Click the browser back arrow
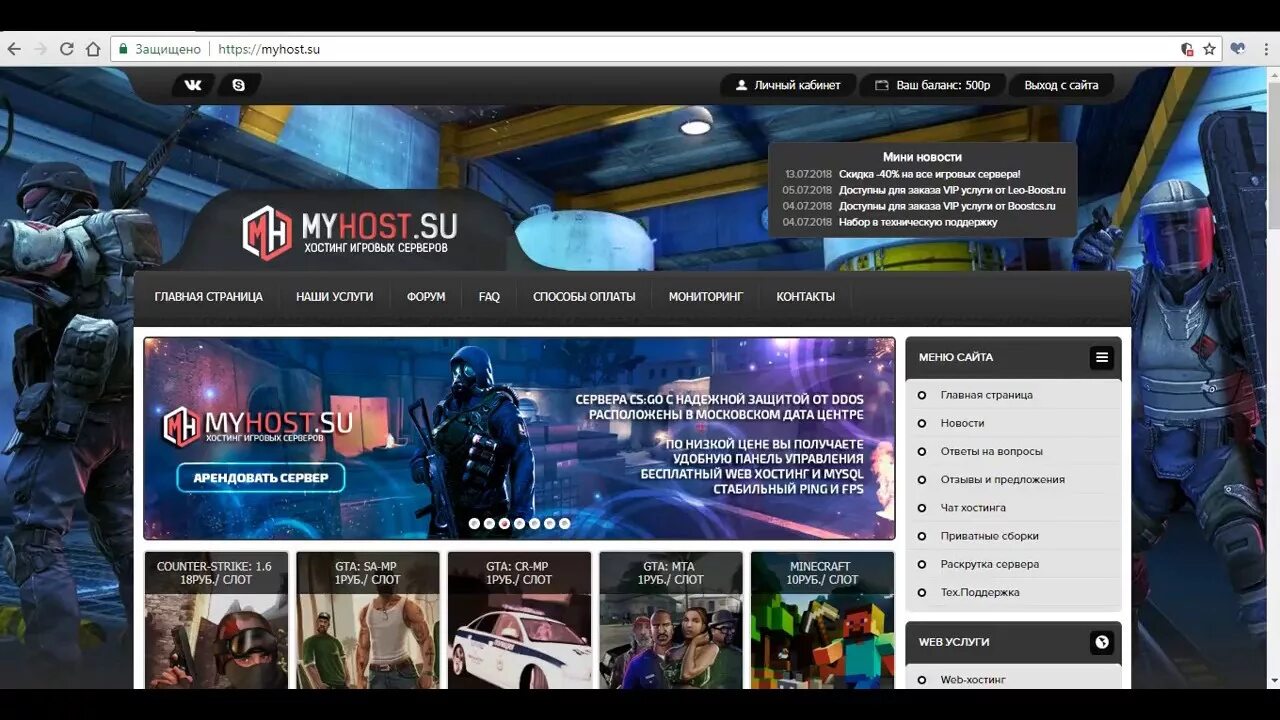Viewport: 1280px width, 720px height. (x=14, y=48)
